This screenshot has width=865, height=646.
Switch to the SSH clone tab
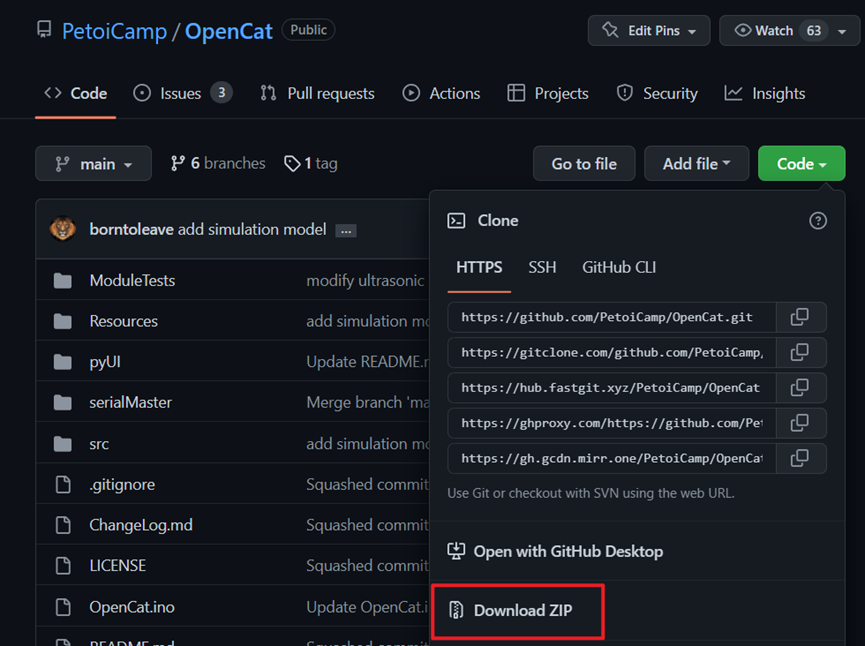(x=542, y=268)
